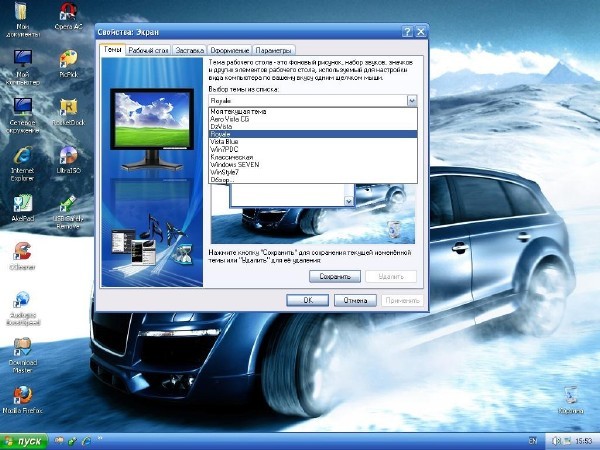This screenshot has width=600, height=450.
Task: Open the Мой компьютер desktop icon
Action: 23,67
